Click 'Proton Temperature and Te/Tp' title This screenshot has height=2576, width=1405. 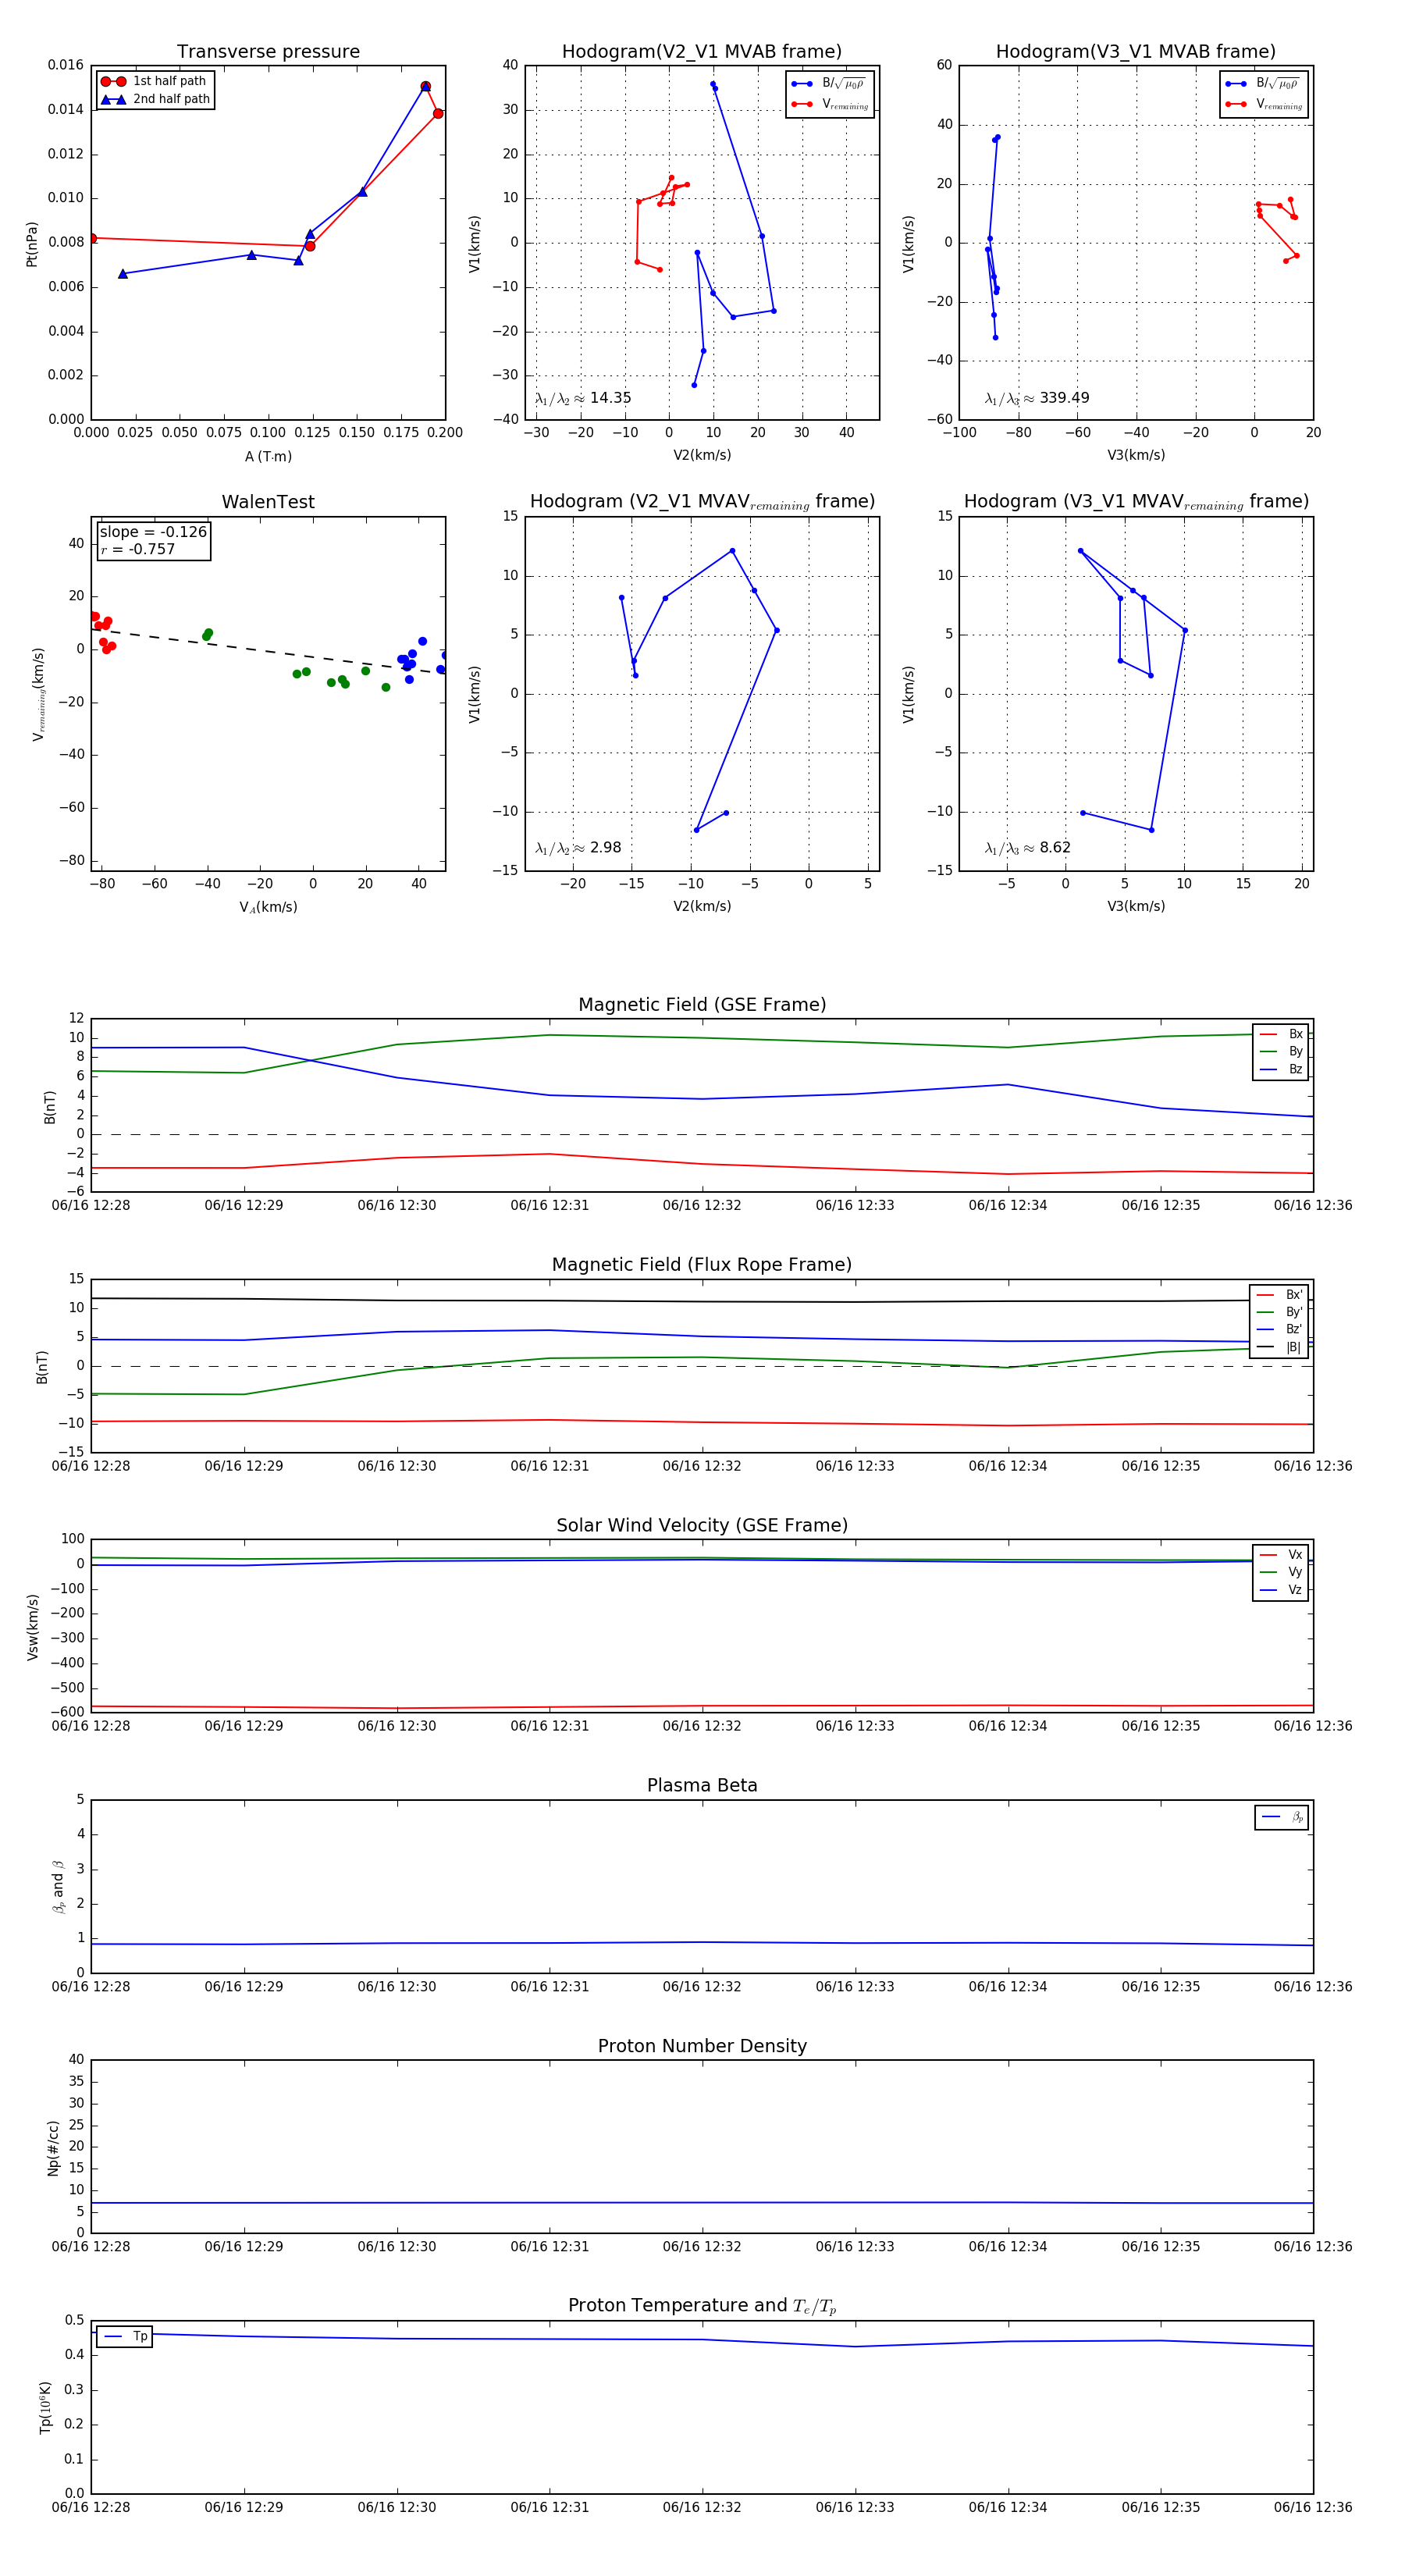702,2306
